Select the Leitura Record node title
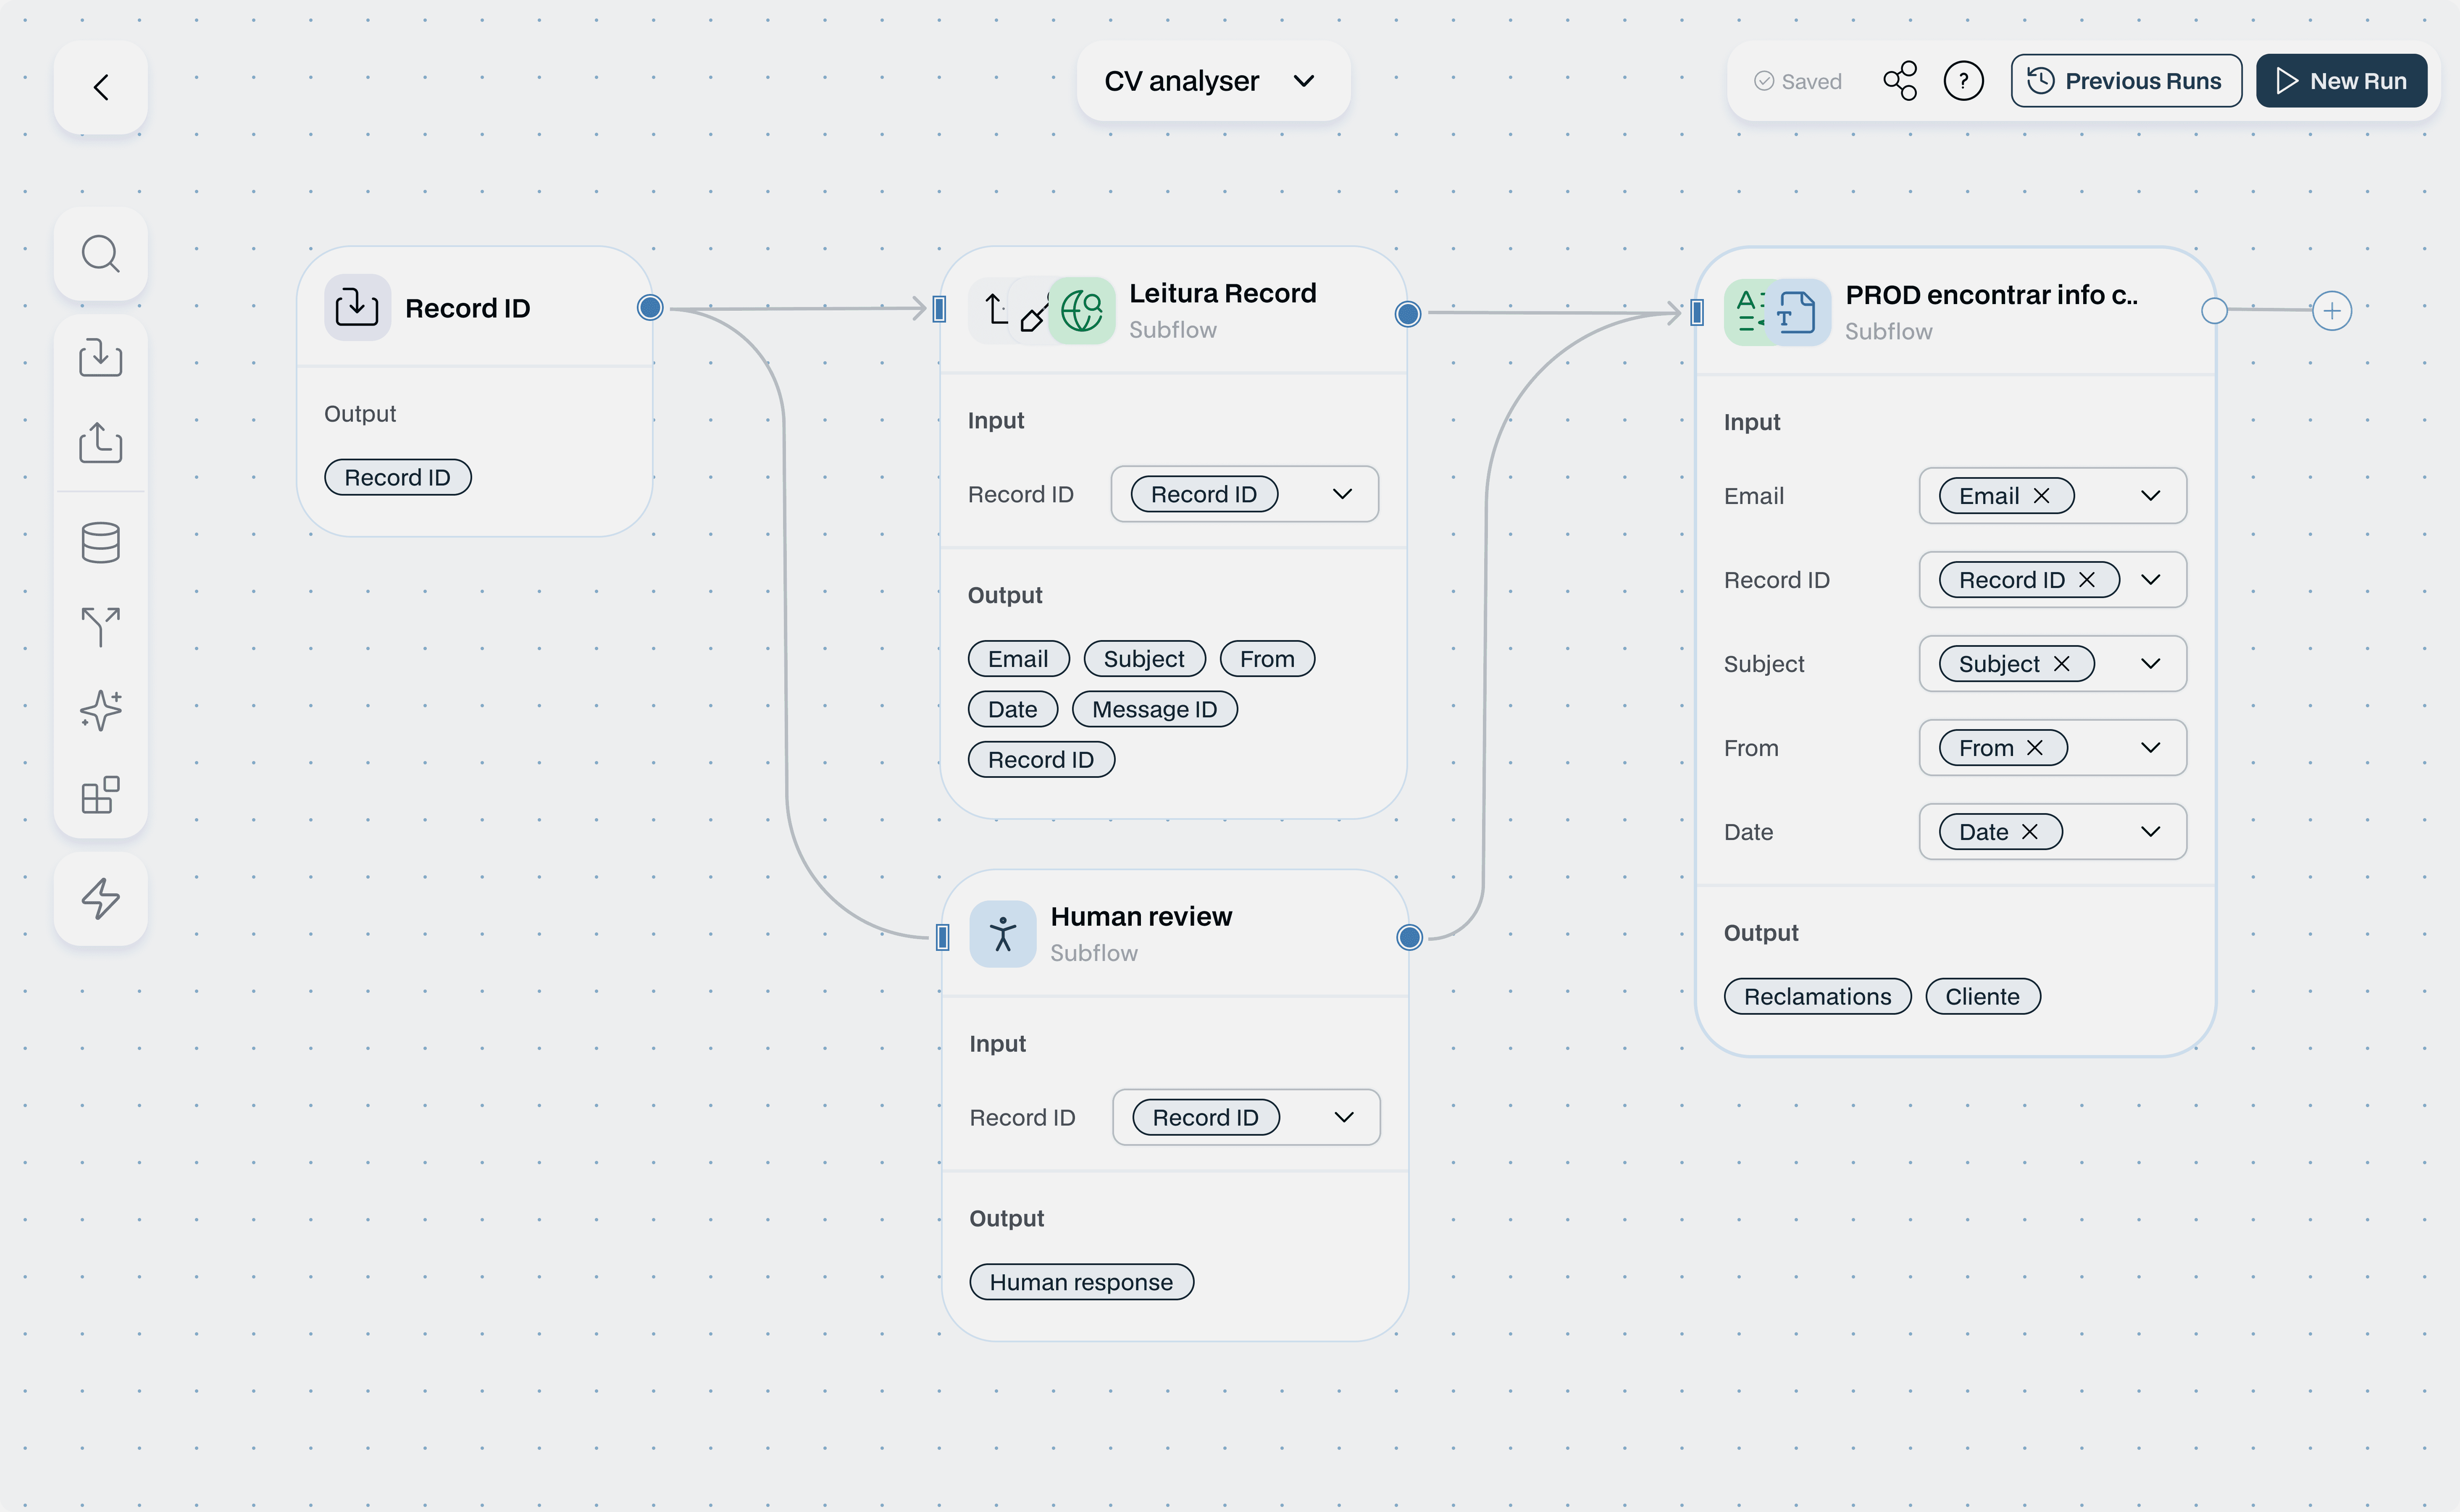 (x=1223, y=293)
